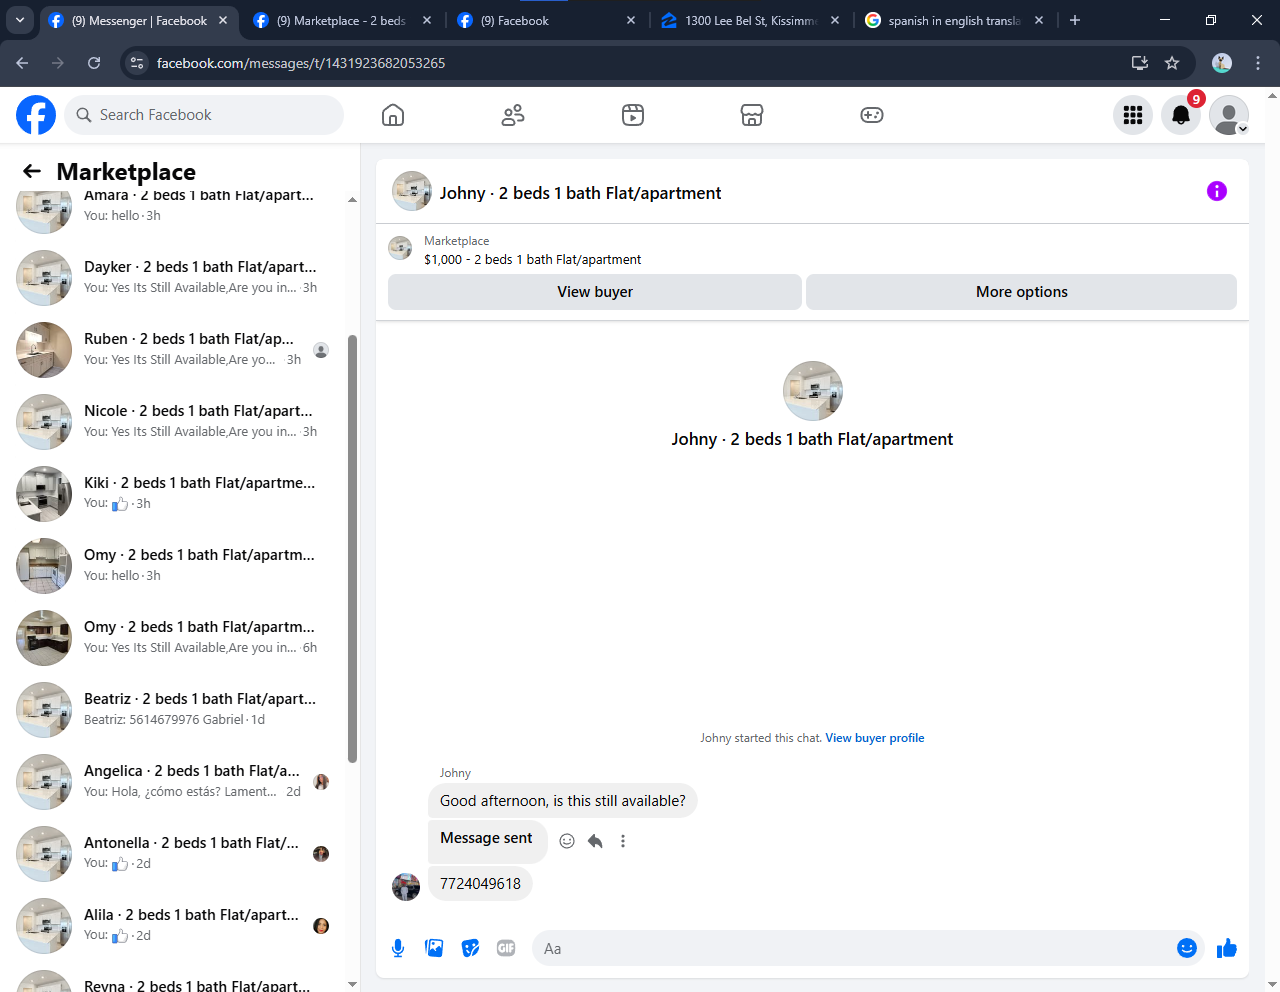Click the facebook.com address bar URL
This screenshot has height=992, width=1280.
pyautogui.click(x=301, y=63)
